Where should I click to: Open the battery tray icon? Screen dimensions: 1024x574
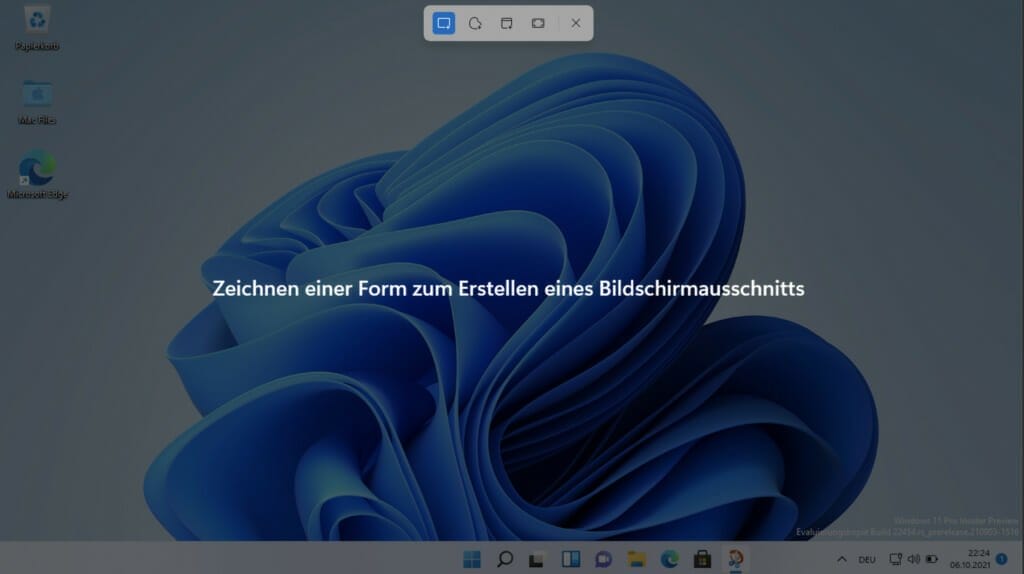click(x=932, y=559)
